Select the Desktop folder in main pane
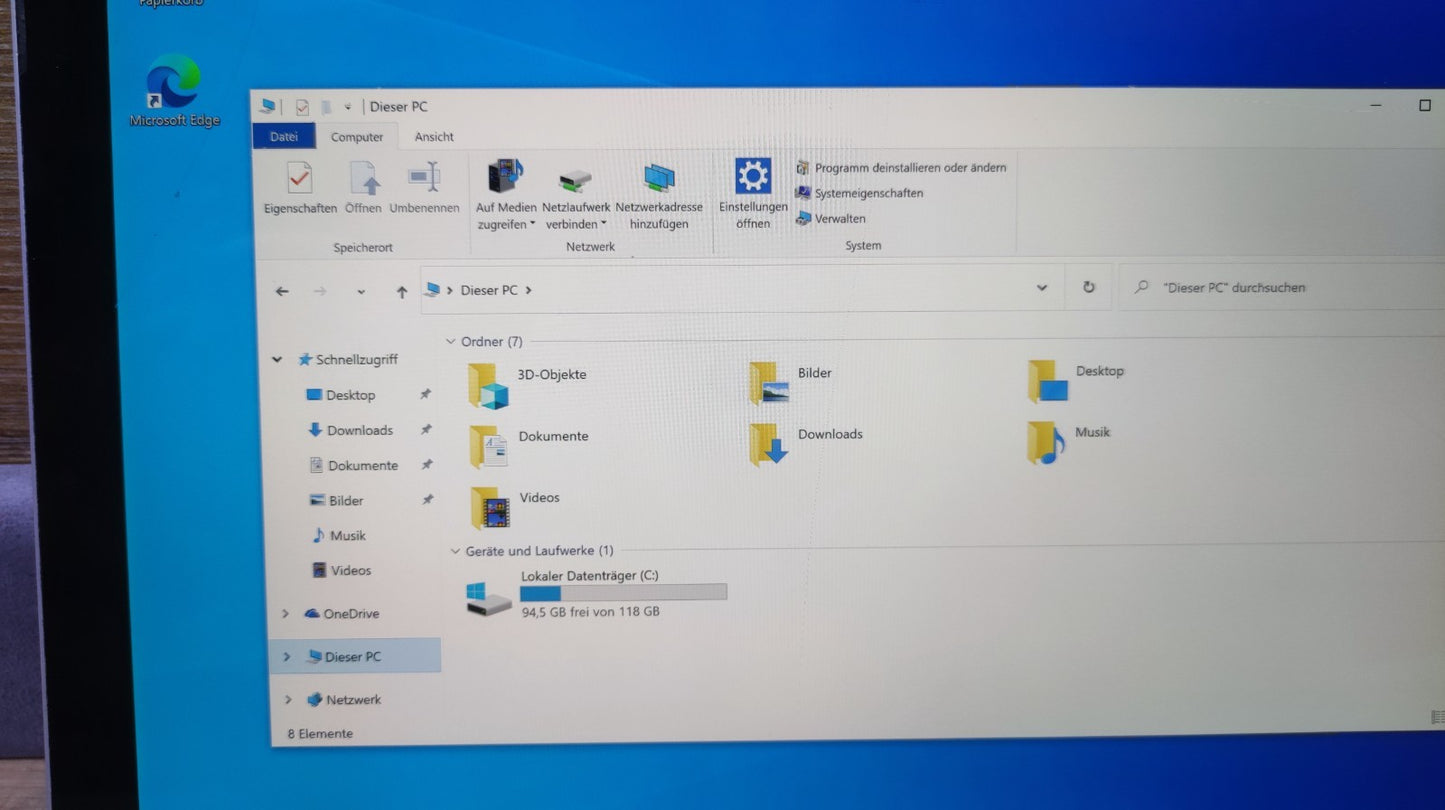 (x=1076, y=381)
